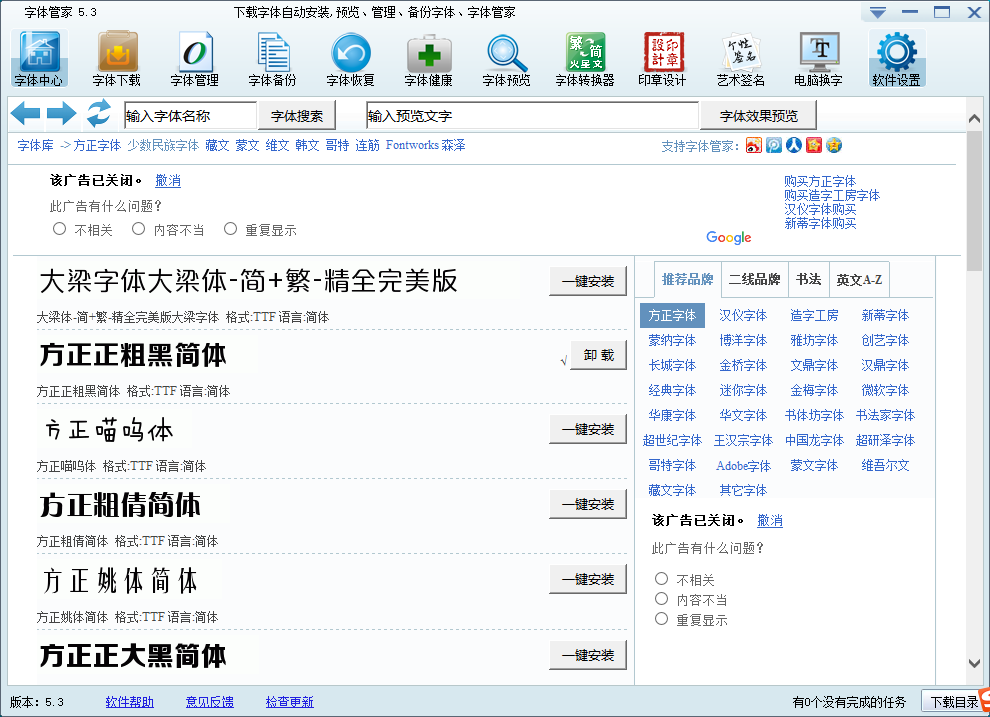
Task: Open the 汉仪字体购买 link
Action: 820,210
